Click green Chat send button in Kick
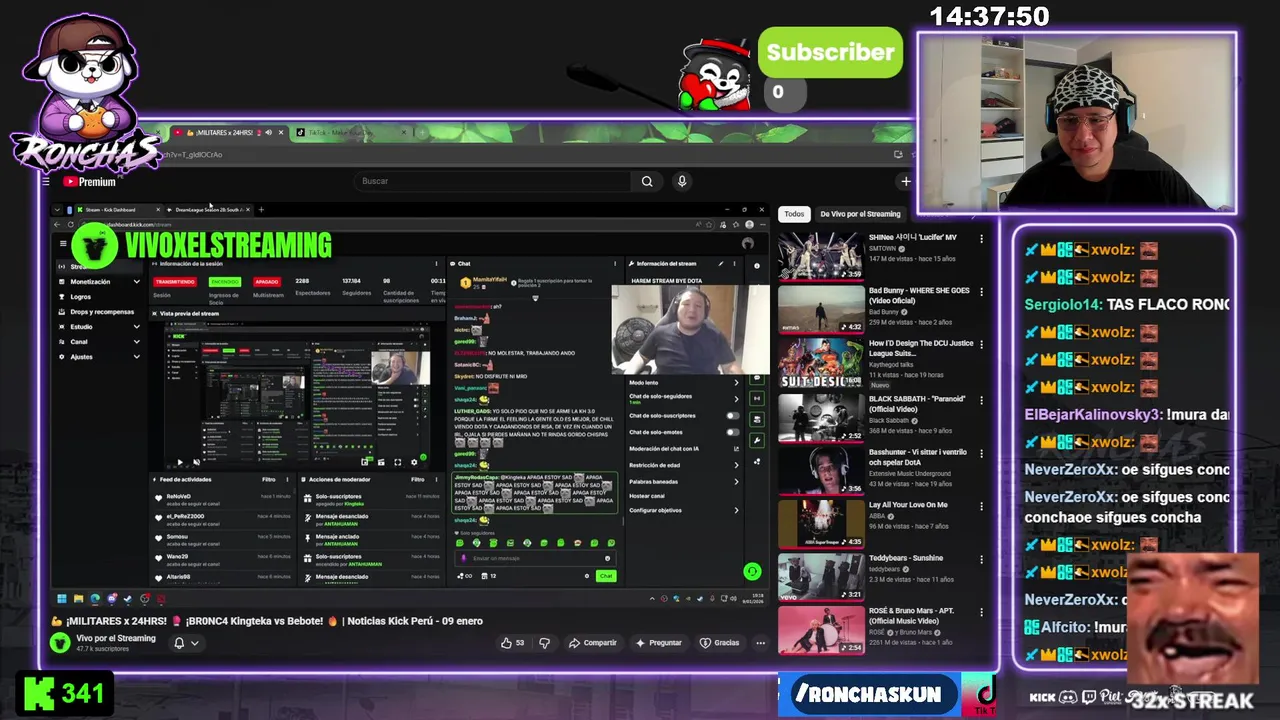Screen dimensions: 1280x720 point(606,576)
